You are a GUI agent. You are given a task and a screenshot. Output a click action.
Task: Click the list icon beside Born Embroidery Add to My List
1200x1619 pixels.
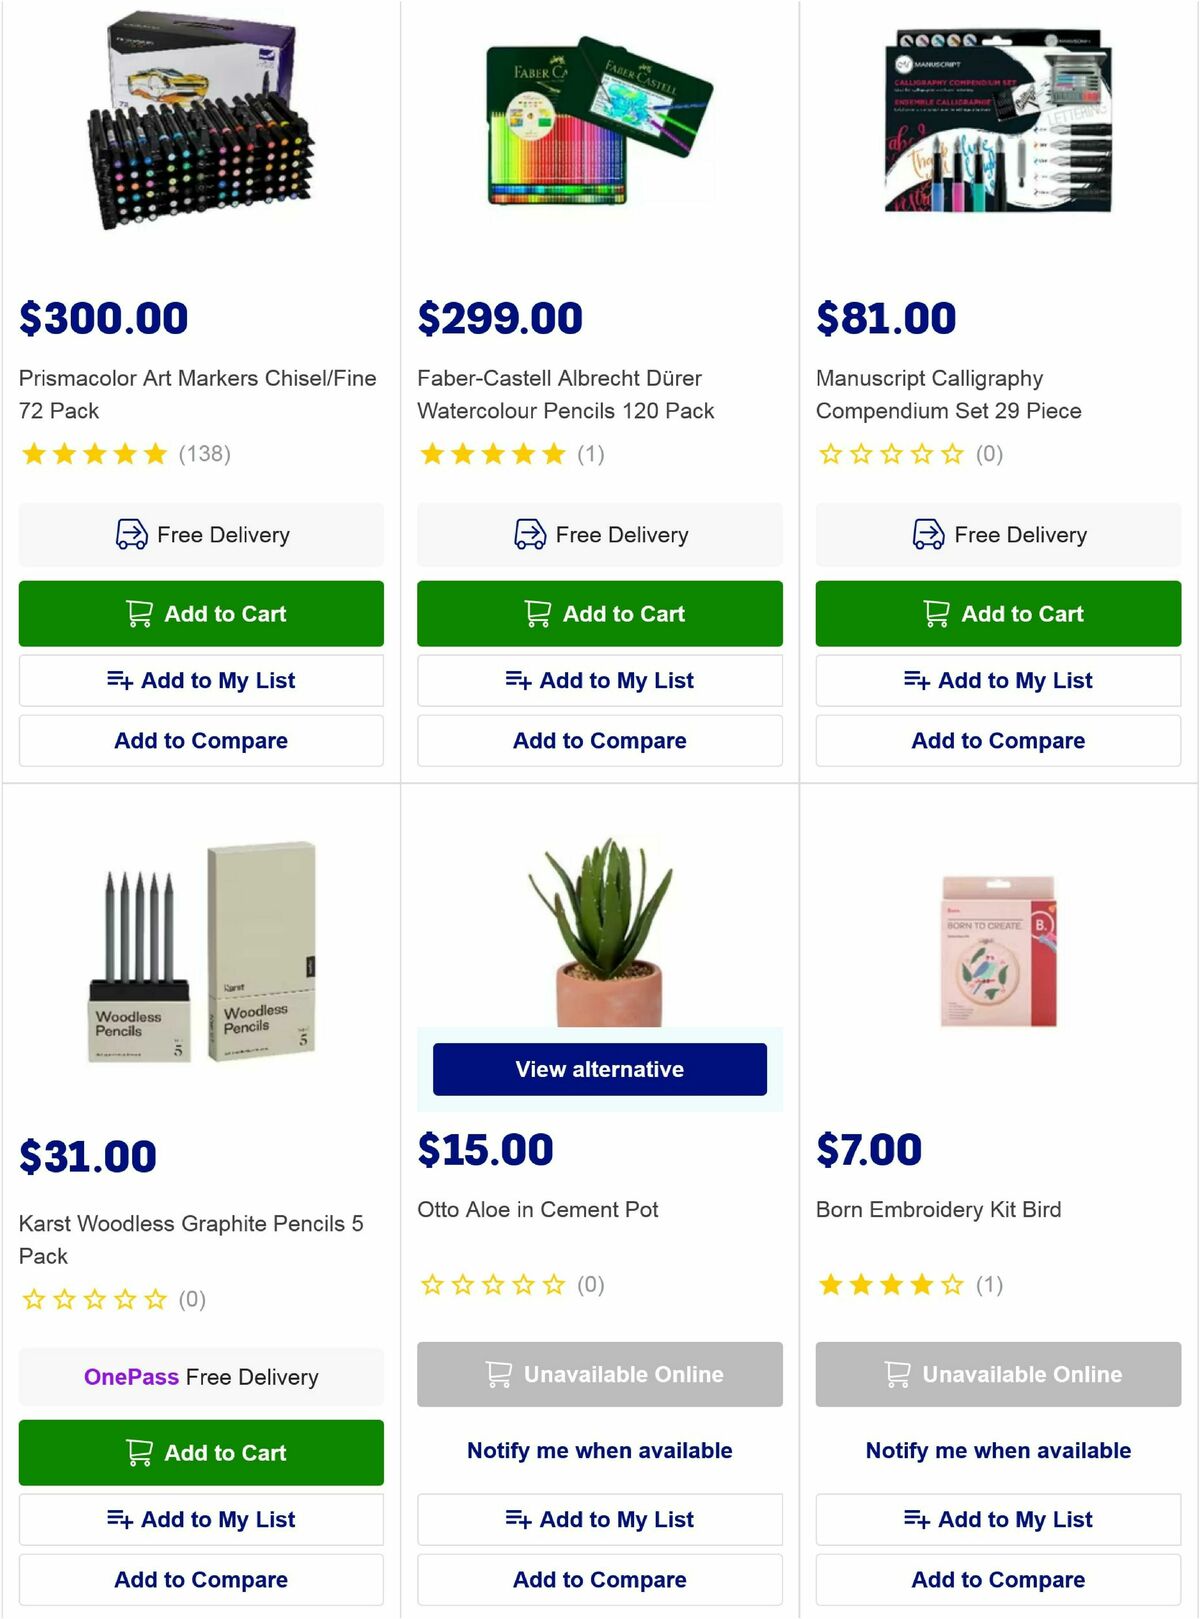coord(916,1519)
